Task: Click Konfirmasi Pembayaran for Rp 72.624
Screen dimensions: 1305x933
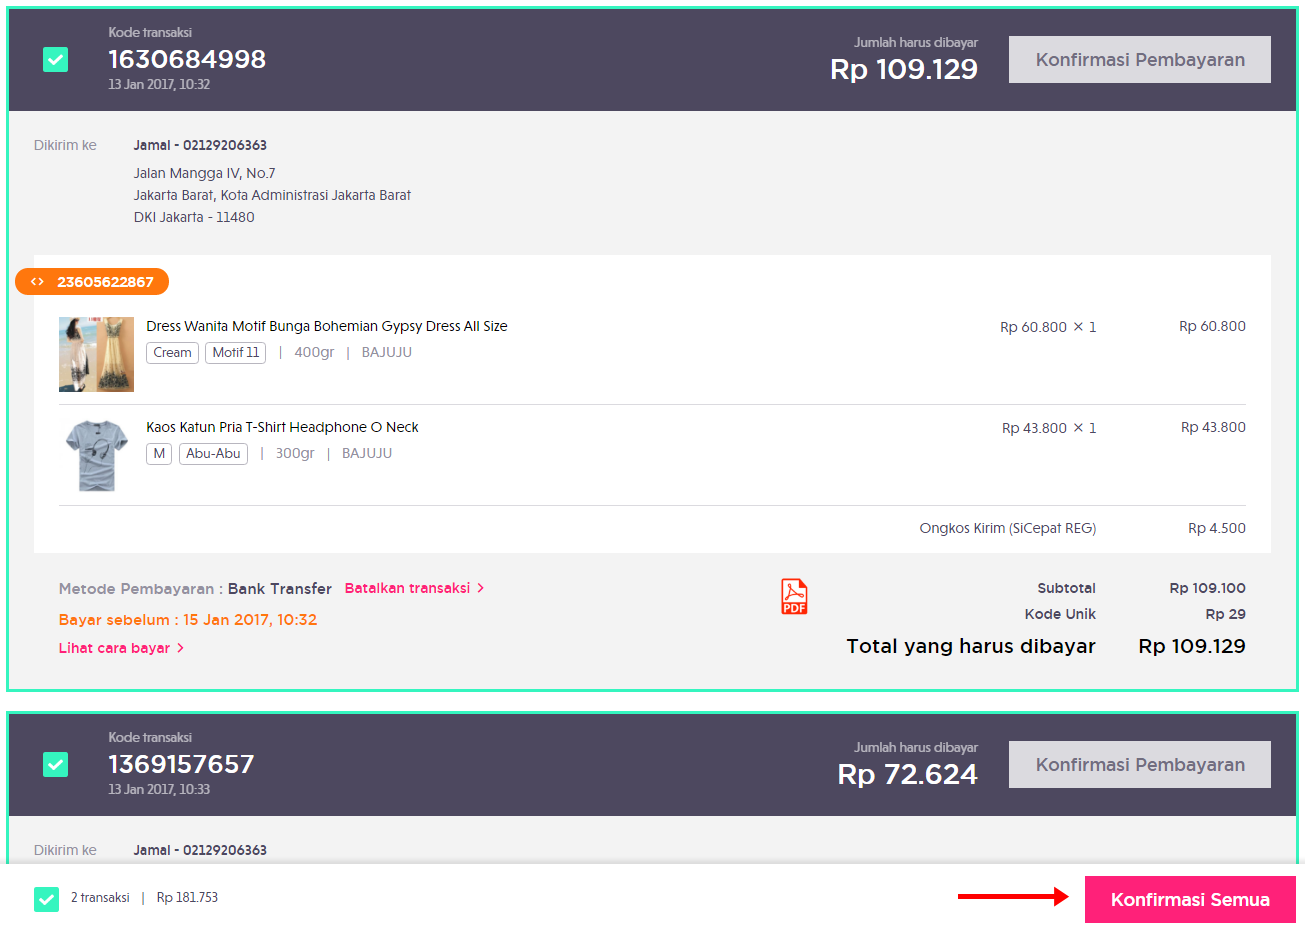Action: (1140, 765)
